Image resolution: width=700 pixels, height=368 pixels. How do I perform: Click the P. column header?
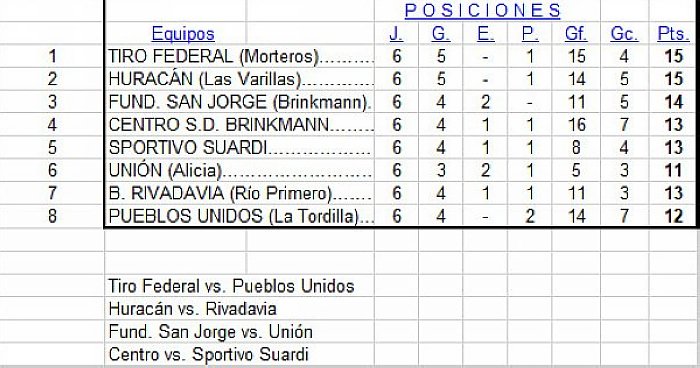(x=530, y=33)
